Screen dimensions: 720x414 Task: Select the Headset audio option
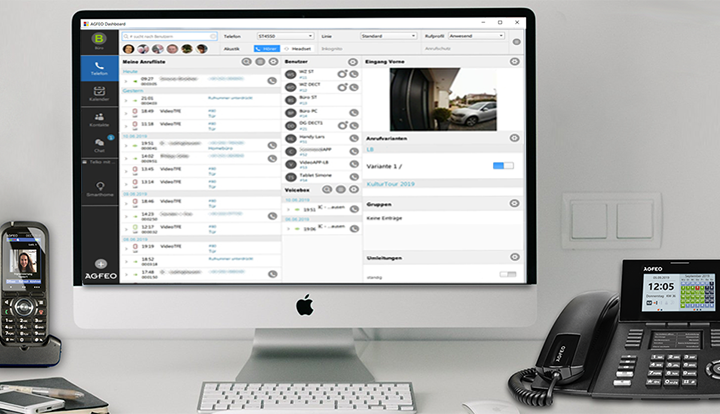click(298, 47)
